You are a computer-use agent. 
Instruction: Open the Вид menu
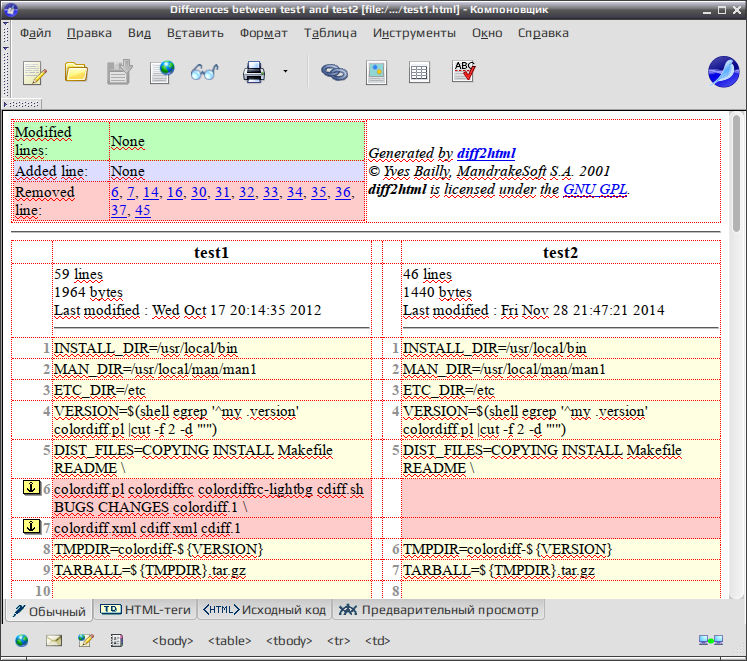(x=139, y=33)
